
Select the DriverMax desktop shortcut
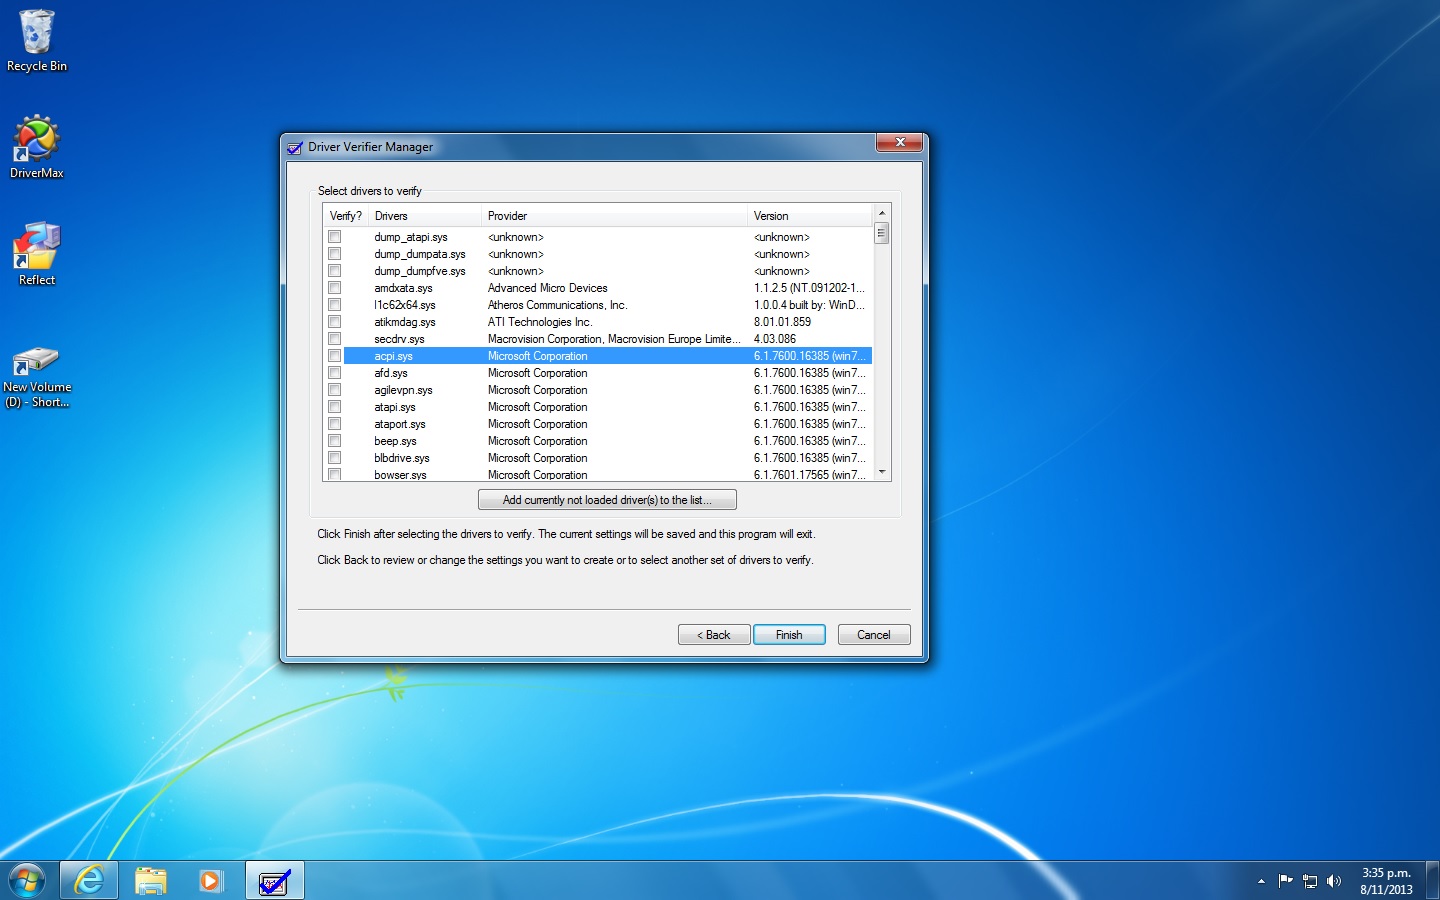pyautogui.click(x=37, y=146)
